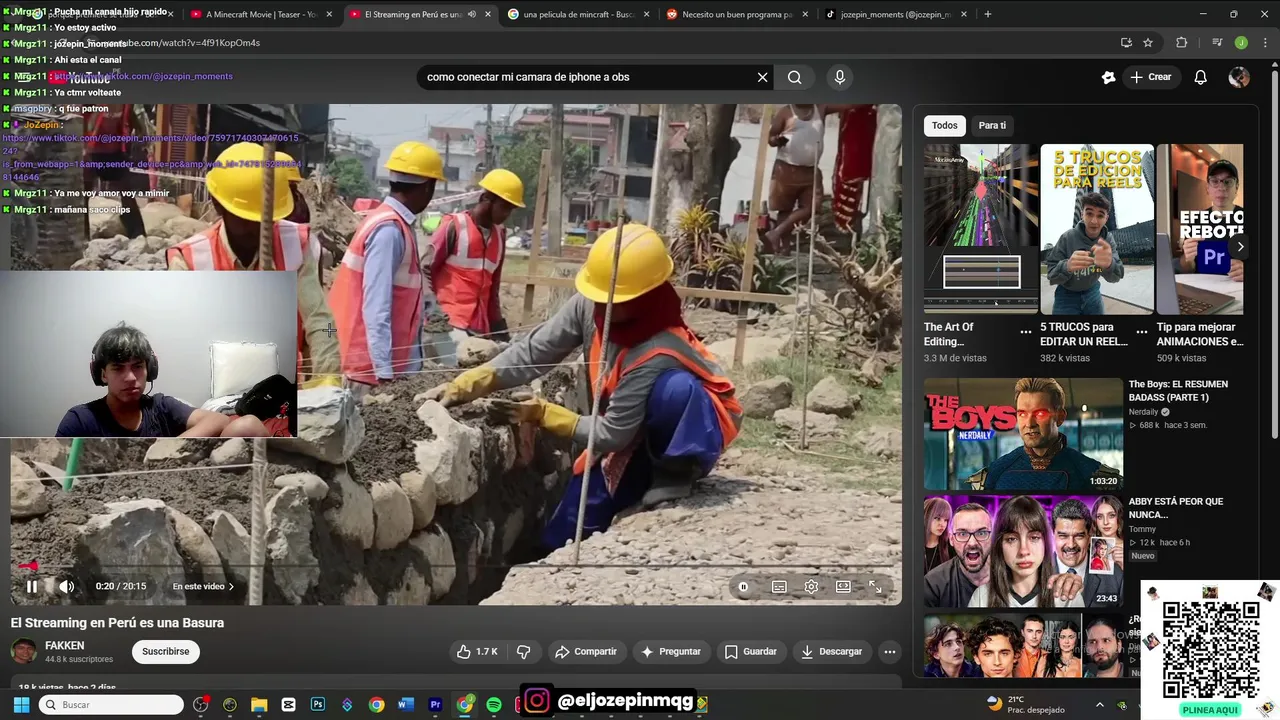This screenshot has width=1280, height=720.
Task: Open the taskbar weather widget 21°C
Action: [x=1025, y=705]
